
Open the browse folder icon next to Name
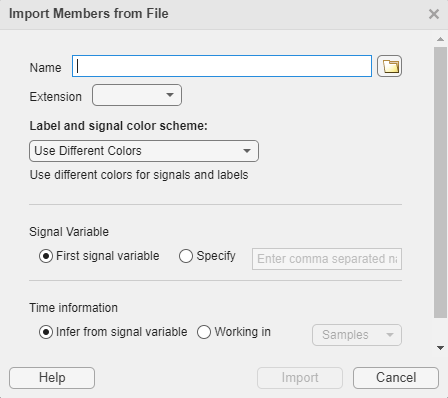(x=389, y=66)
